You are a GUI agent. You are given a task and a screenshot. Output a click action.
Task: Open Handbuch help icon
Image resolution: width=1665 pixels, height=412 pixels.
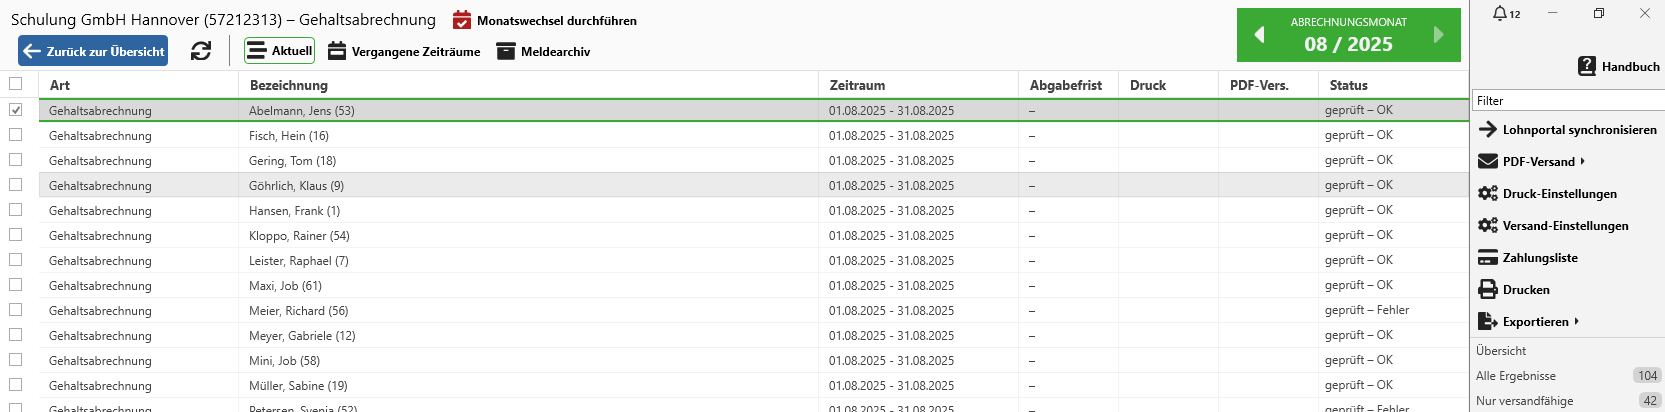pos(1586,66)
